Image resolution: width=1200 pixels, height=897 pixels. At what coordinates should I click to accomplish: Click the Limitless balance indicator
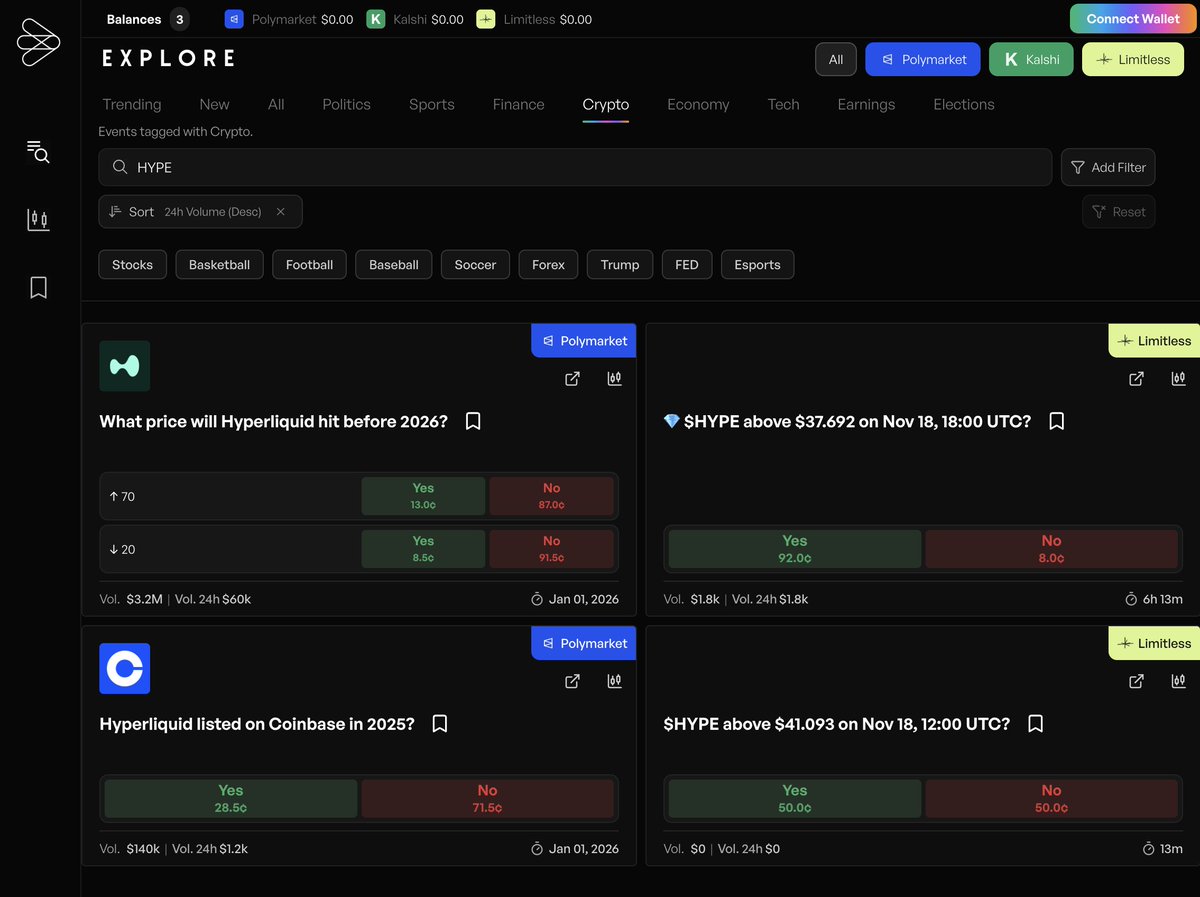pyautogui.click(x=533, y=19)
